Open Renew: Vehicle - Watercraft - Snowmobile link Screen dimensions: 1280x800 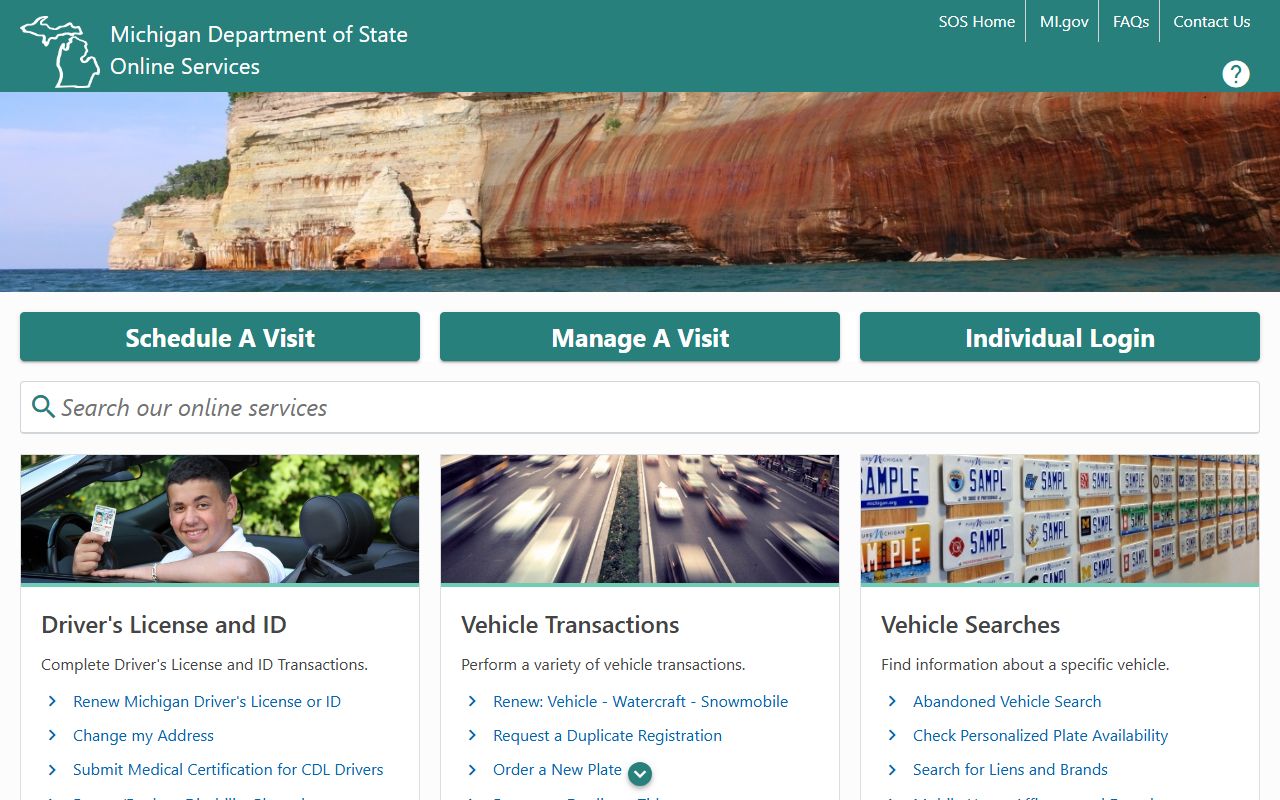coord(640,702)
